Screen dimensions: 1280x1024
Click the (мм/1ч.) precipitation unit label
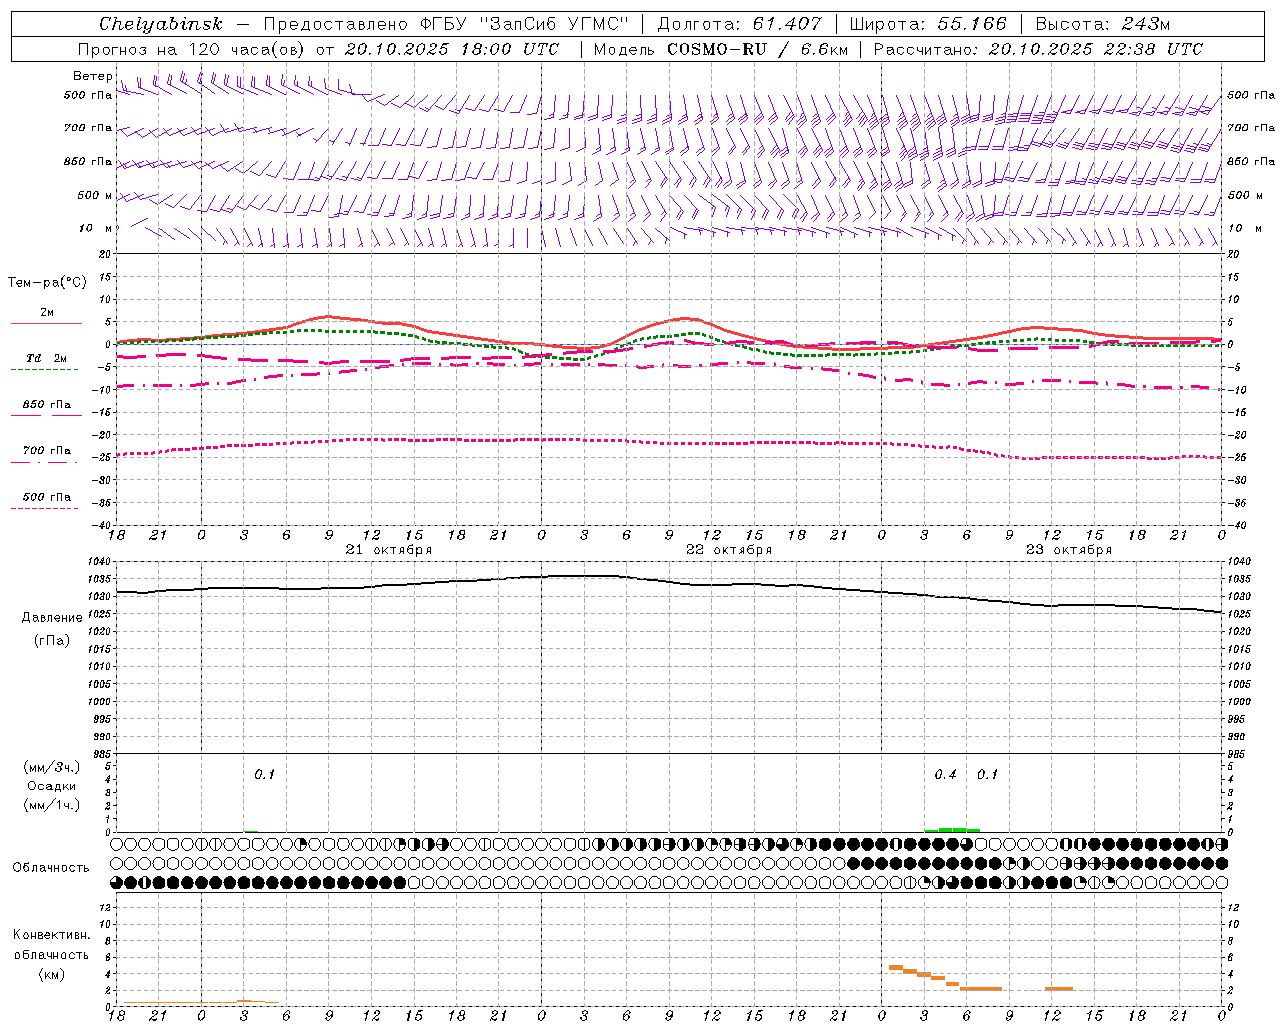[52, 805]
